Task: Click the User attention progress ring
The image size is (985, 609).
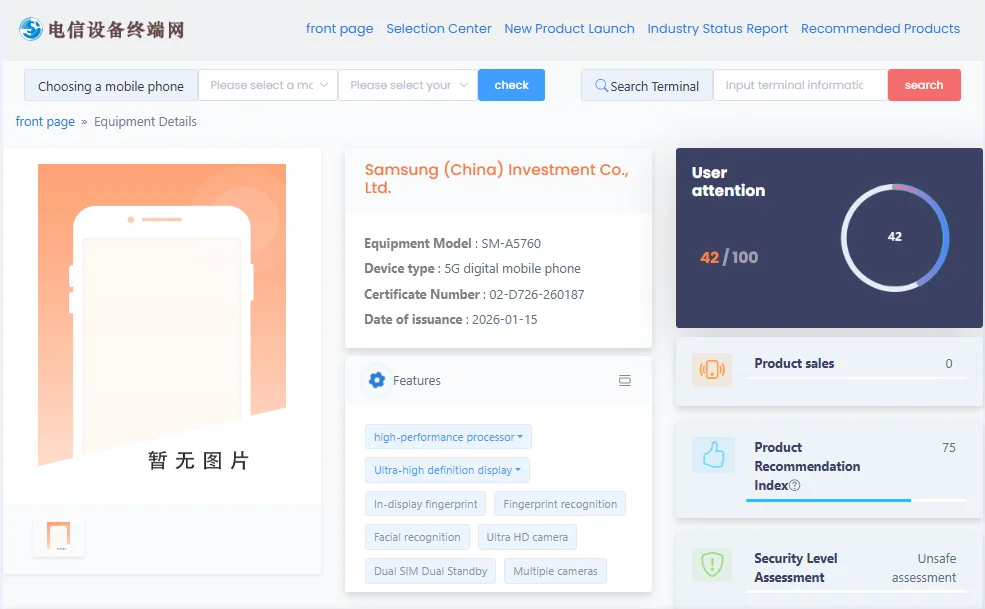Action: 894,238
